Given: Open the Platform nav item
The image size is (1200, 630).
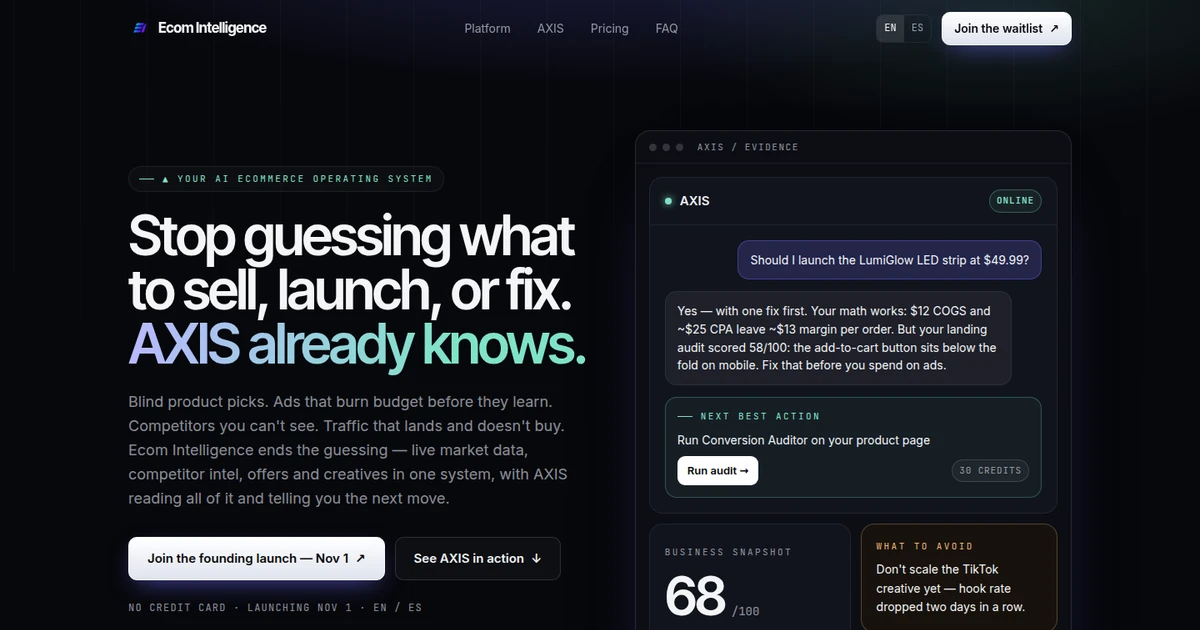Looking at the screenshot, I should coord(487,28).
